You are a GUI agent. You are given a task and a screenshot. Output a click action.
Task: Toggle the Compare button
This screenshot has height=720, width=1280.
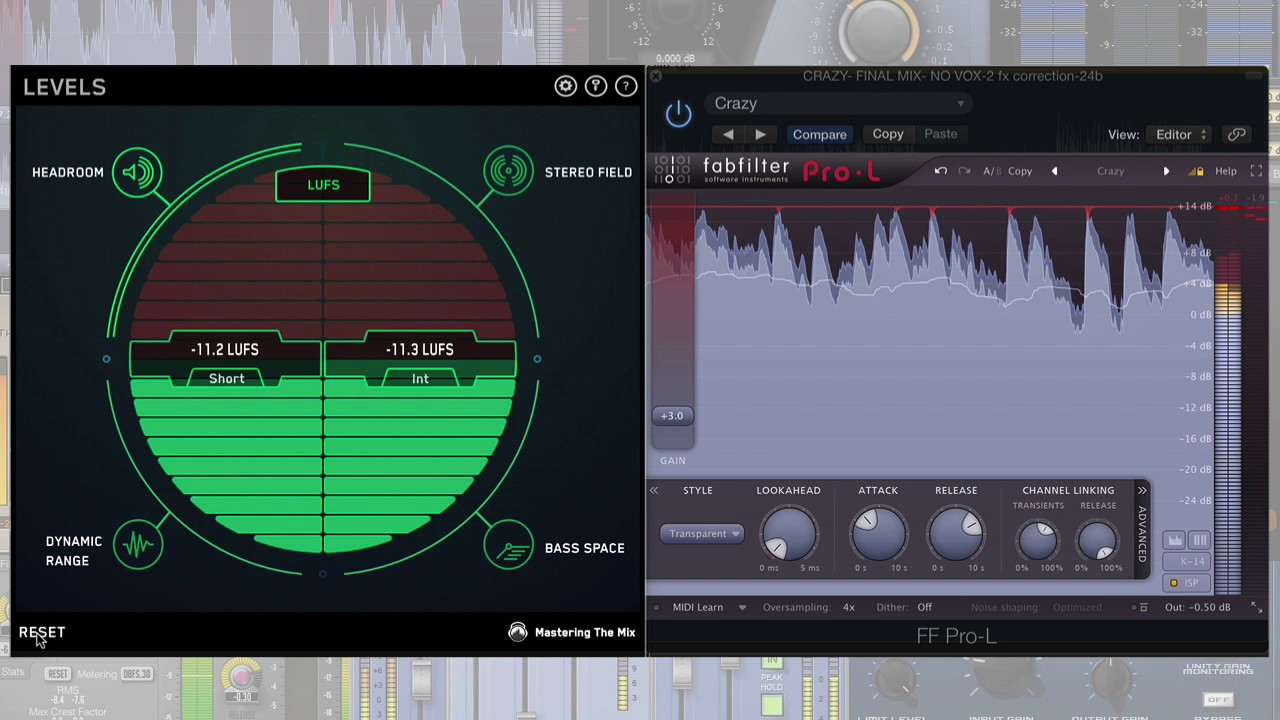coord(820,134)
